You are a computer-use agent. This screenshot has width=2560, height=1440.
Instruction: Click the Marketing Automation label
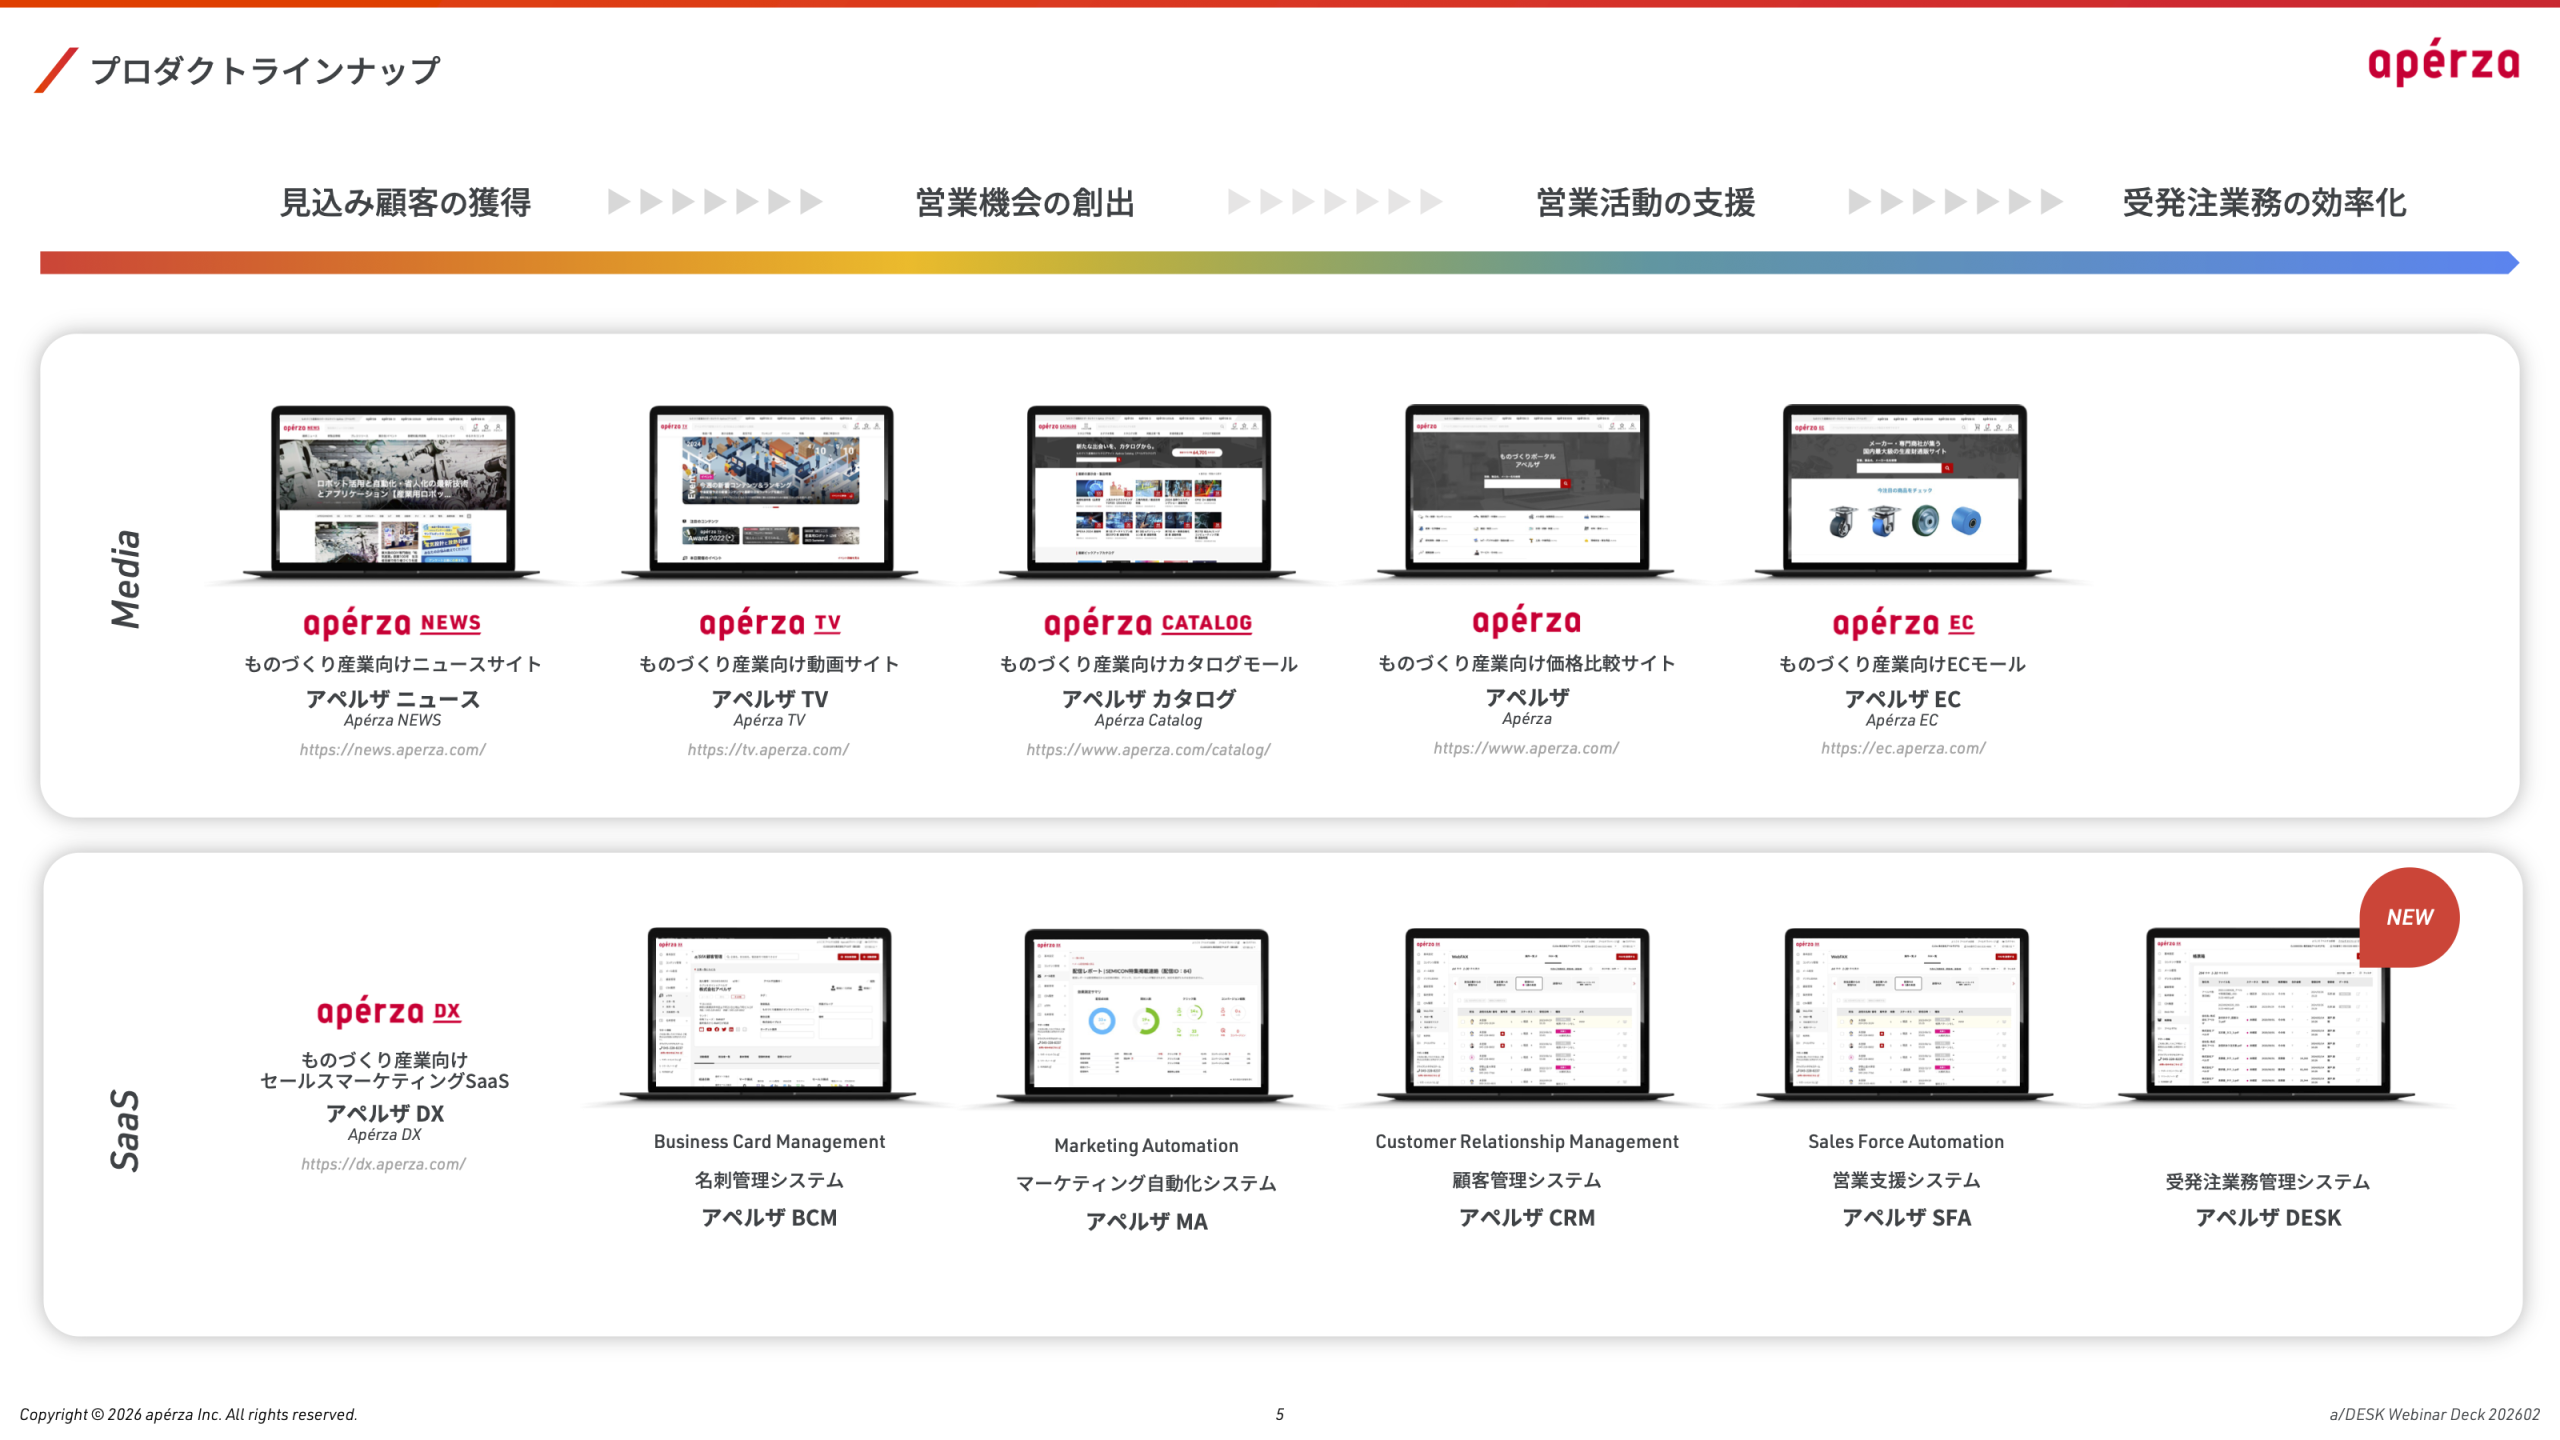click(x=1146, y=1146)
